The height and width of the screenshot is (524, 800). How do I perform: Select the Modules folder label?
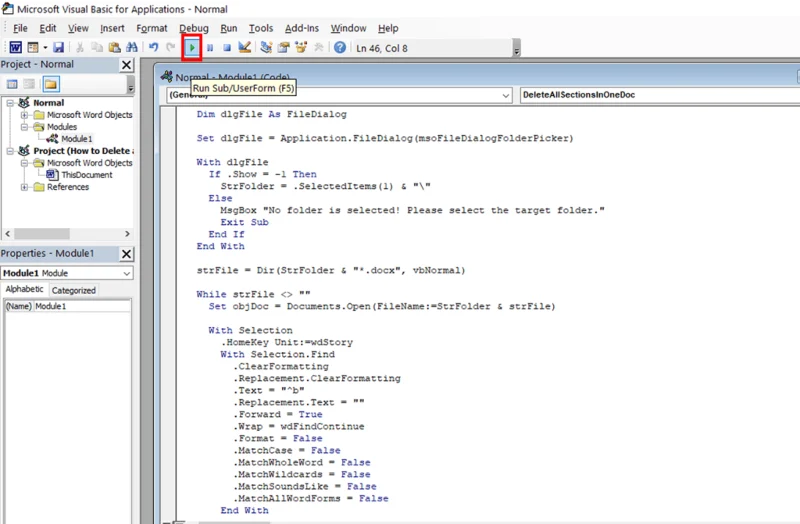click(x=62, y=127)
